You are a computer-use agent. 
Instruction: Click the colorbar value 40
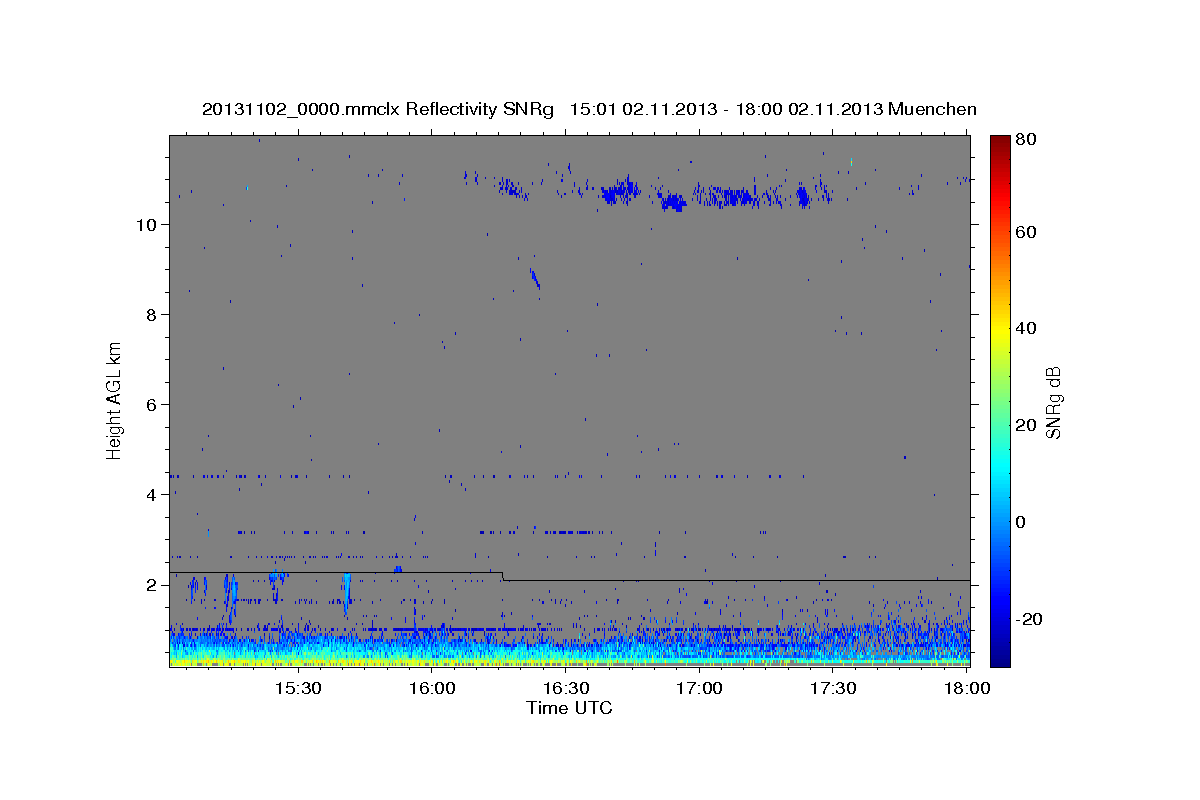click(x=1027, y=329)
